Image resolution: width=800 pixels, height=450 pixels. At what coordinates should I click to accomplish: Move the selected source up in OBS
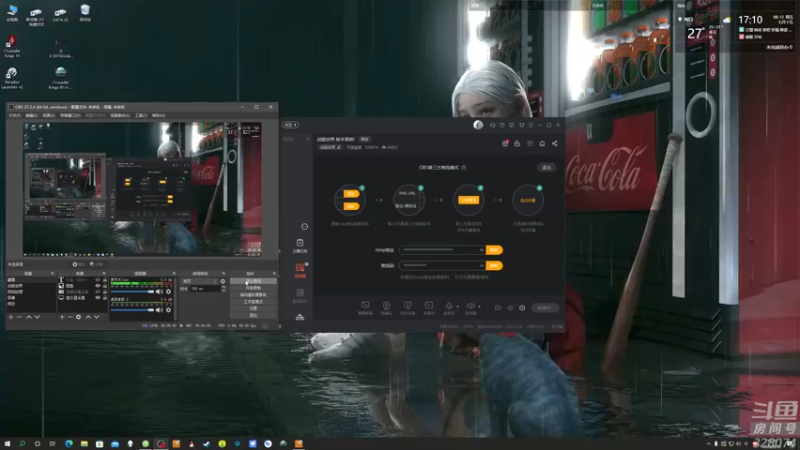coord(88,317)
